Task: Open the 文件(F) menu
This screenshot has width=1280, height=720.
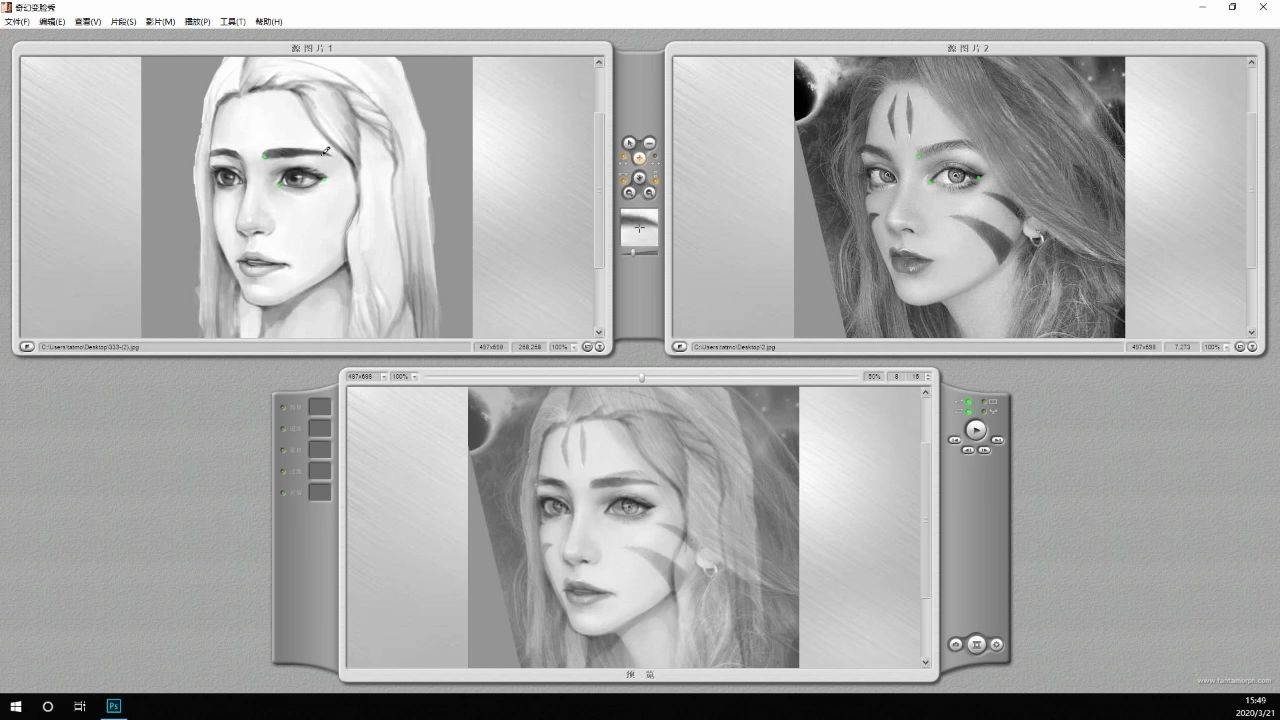Action: click(17, 22)
